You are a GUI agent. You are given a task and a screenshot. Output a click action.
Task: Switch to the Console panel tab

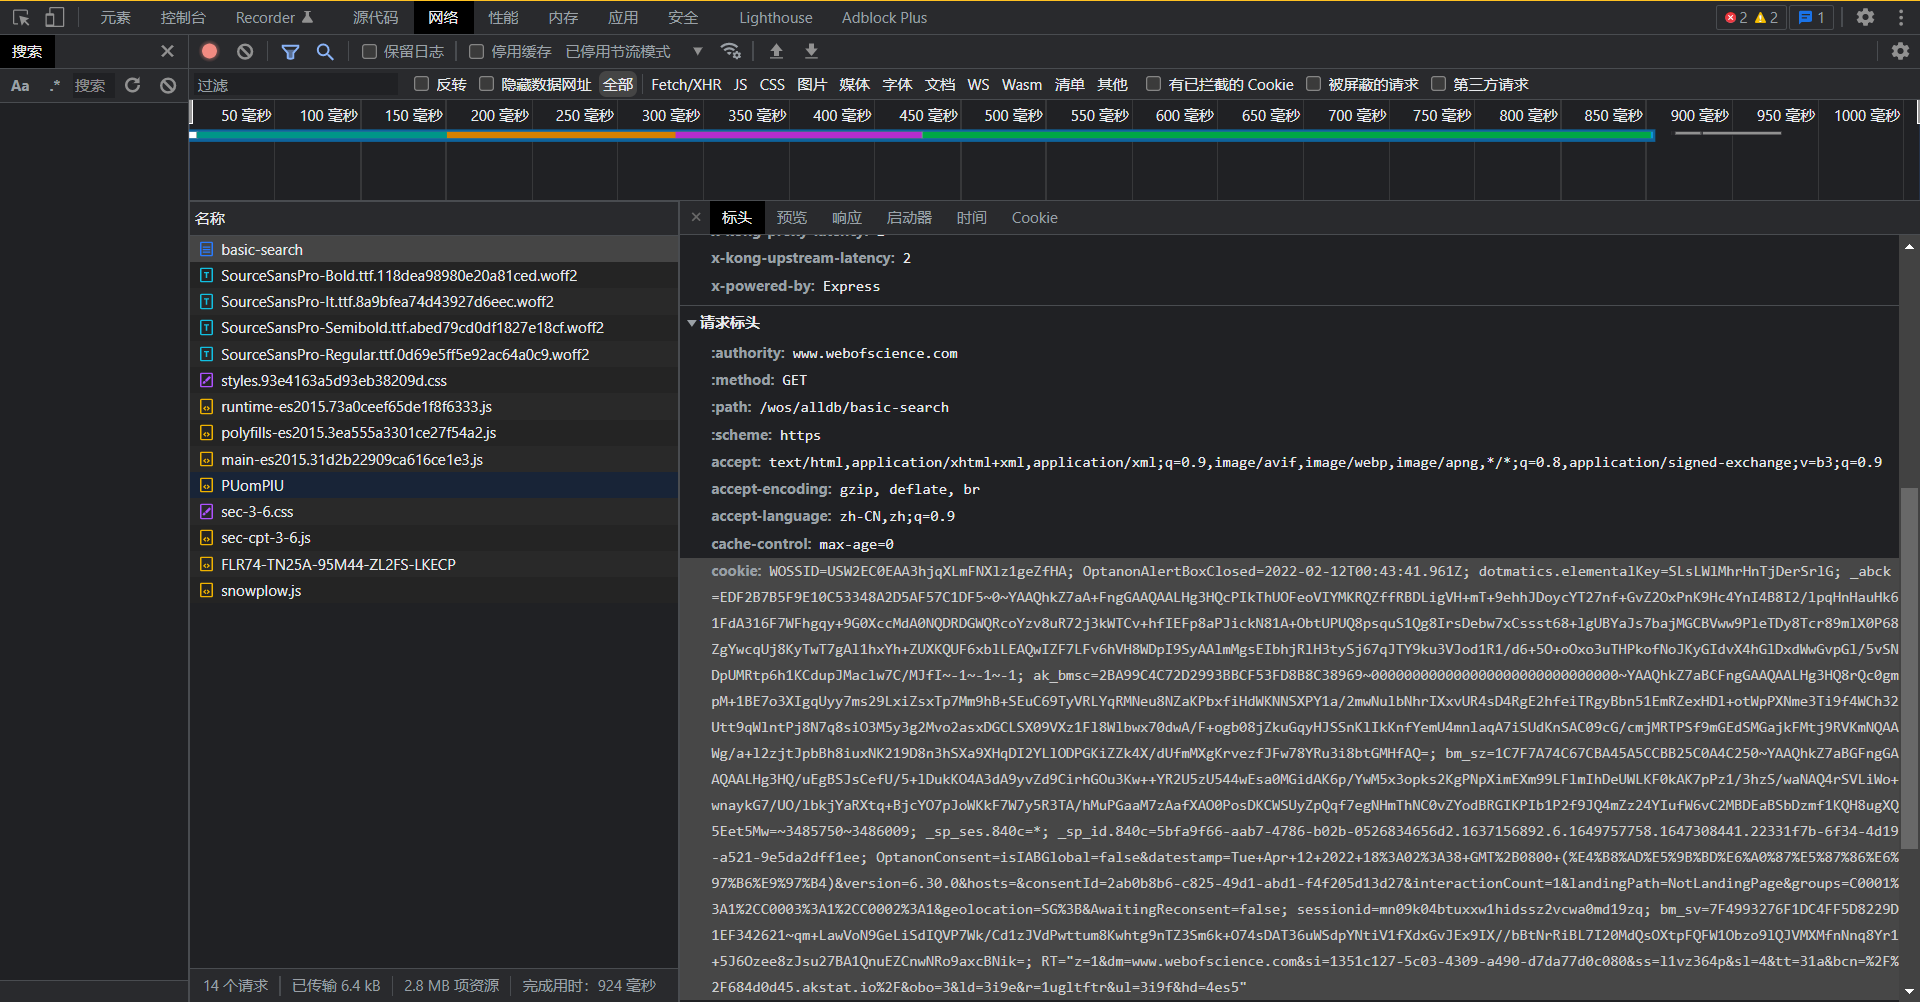[x=183, y=17]
